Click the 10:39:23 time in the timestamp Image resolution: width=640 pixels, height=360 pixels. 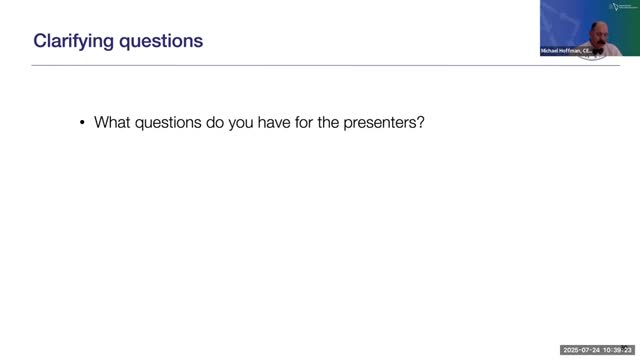[617, 350]
